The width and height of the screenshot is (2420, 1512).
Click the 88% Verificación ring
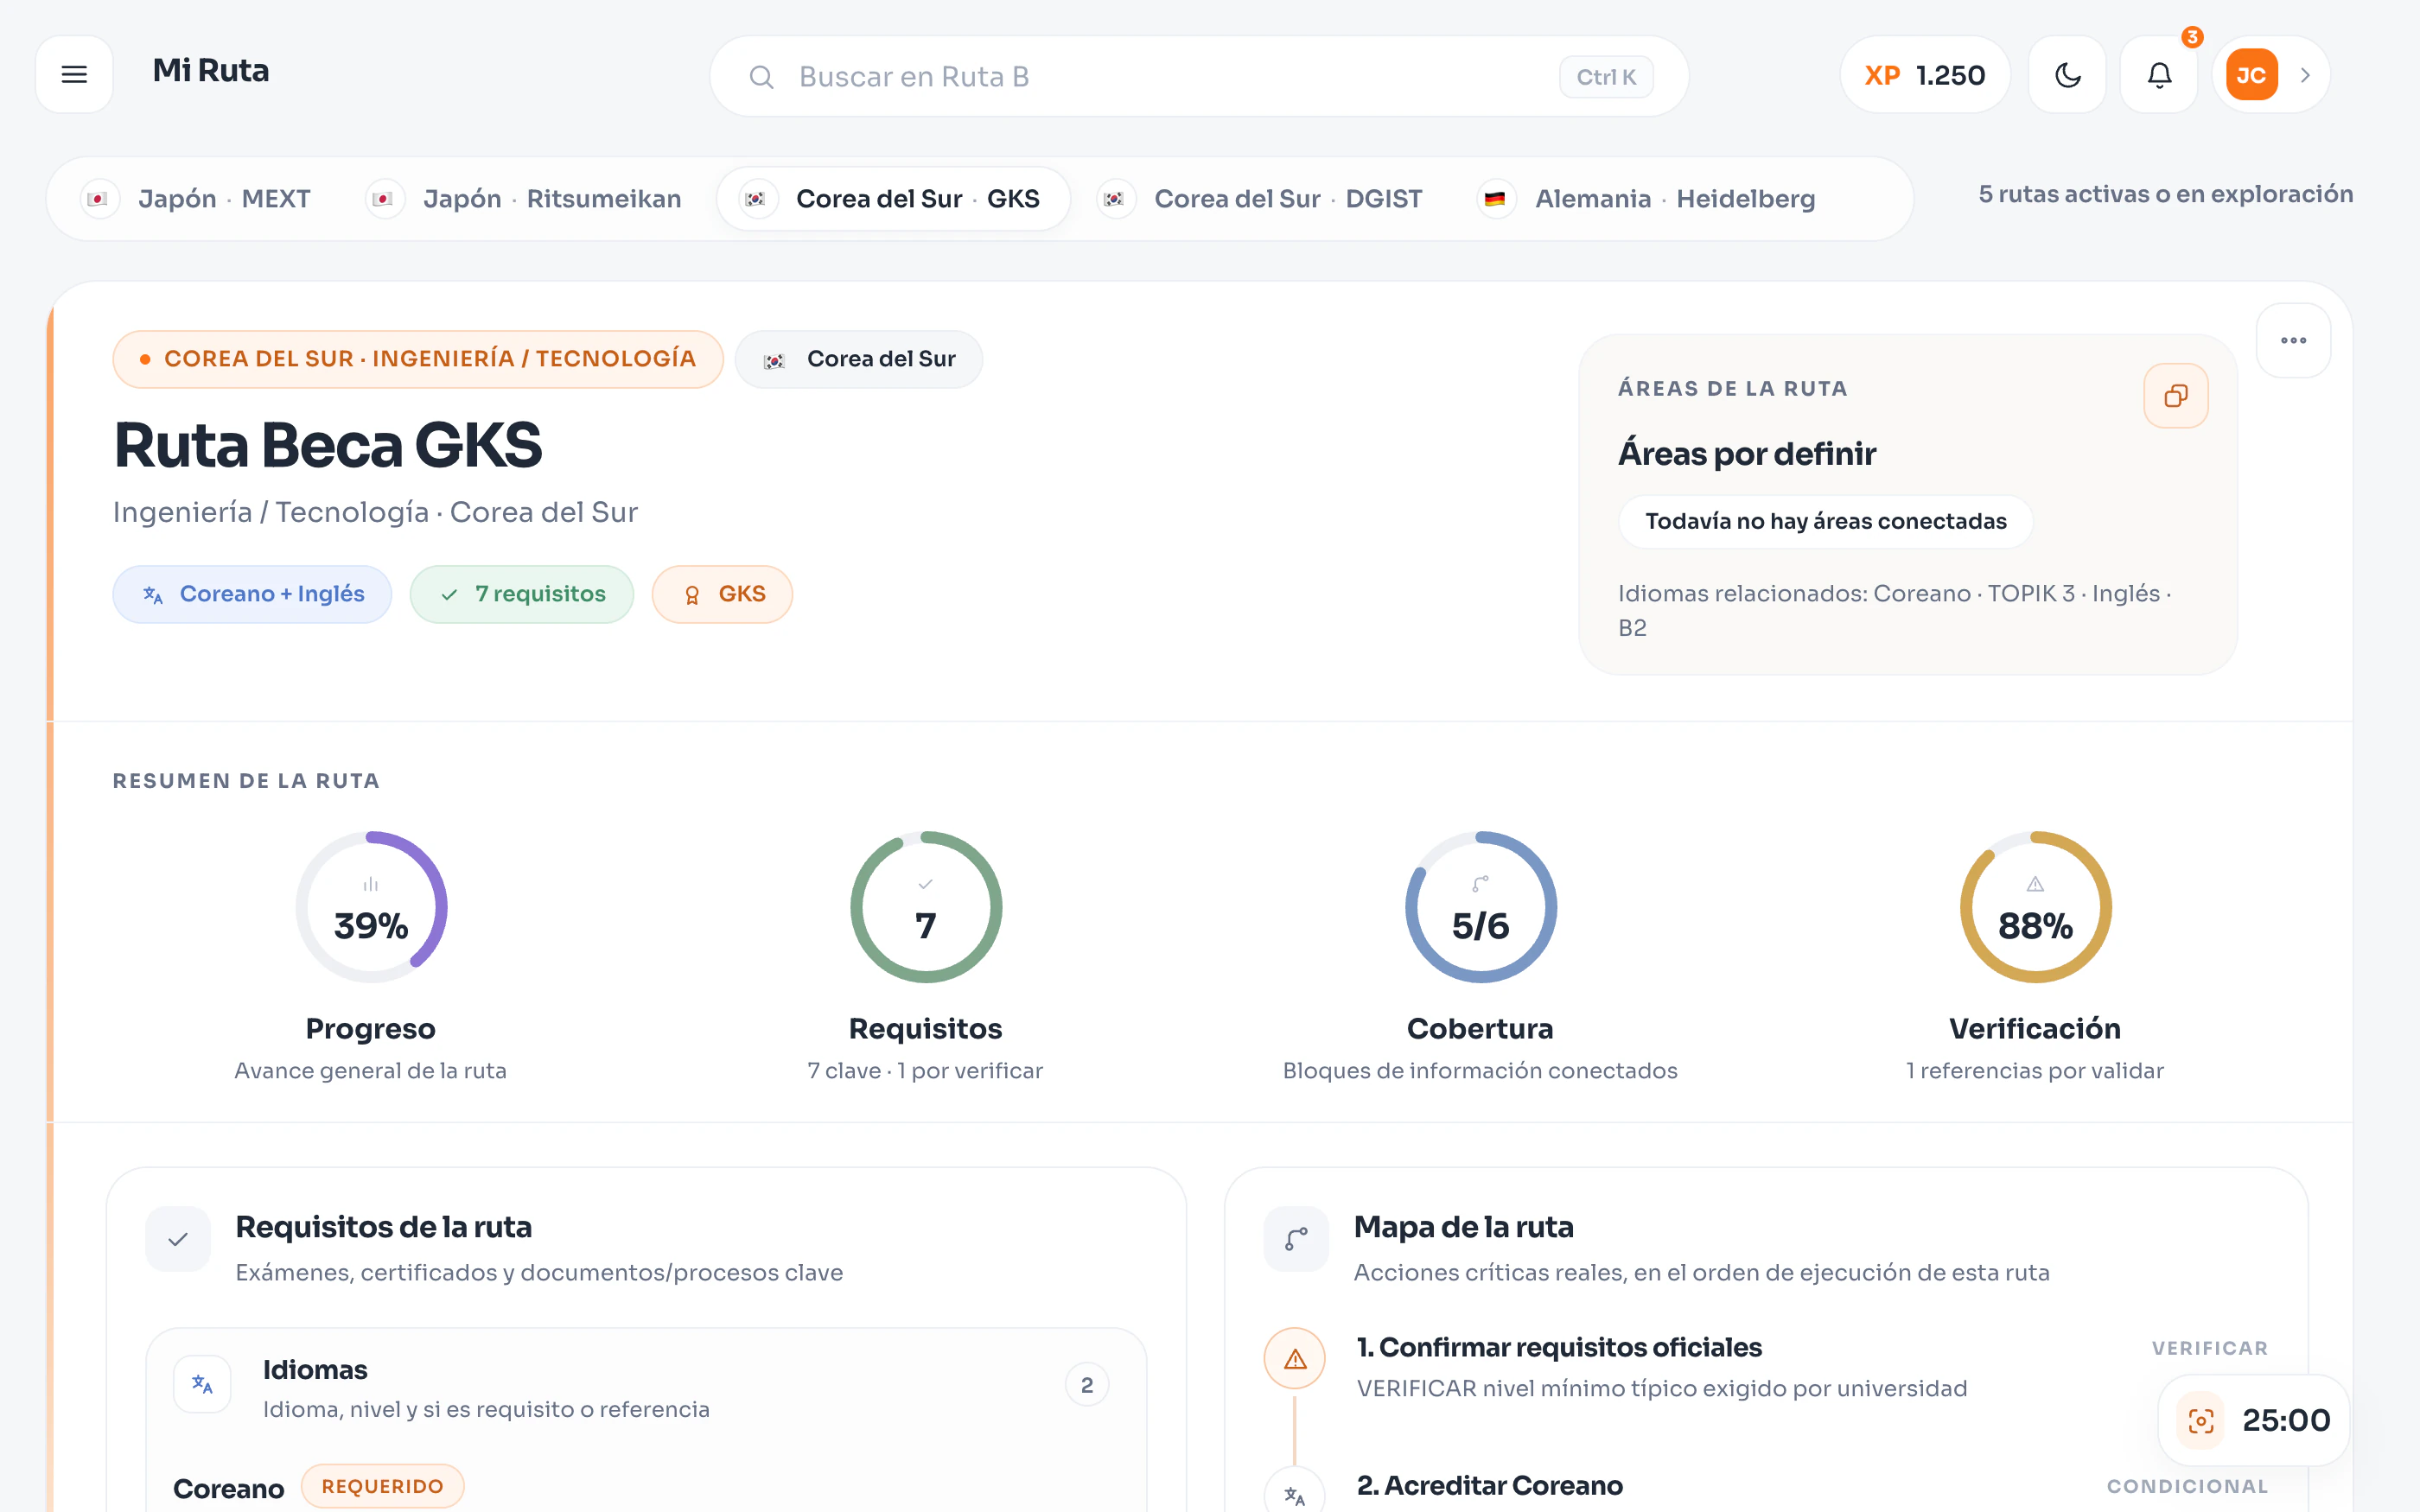point(2035,907)
